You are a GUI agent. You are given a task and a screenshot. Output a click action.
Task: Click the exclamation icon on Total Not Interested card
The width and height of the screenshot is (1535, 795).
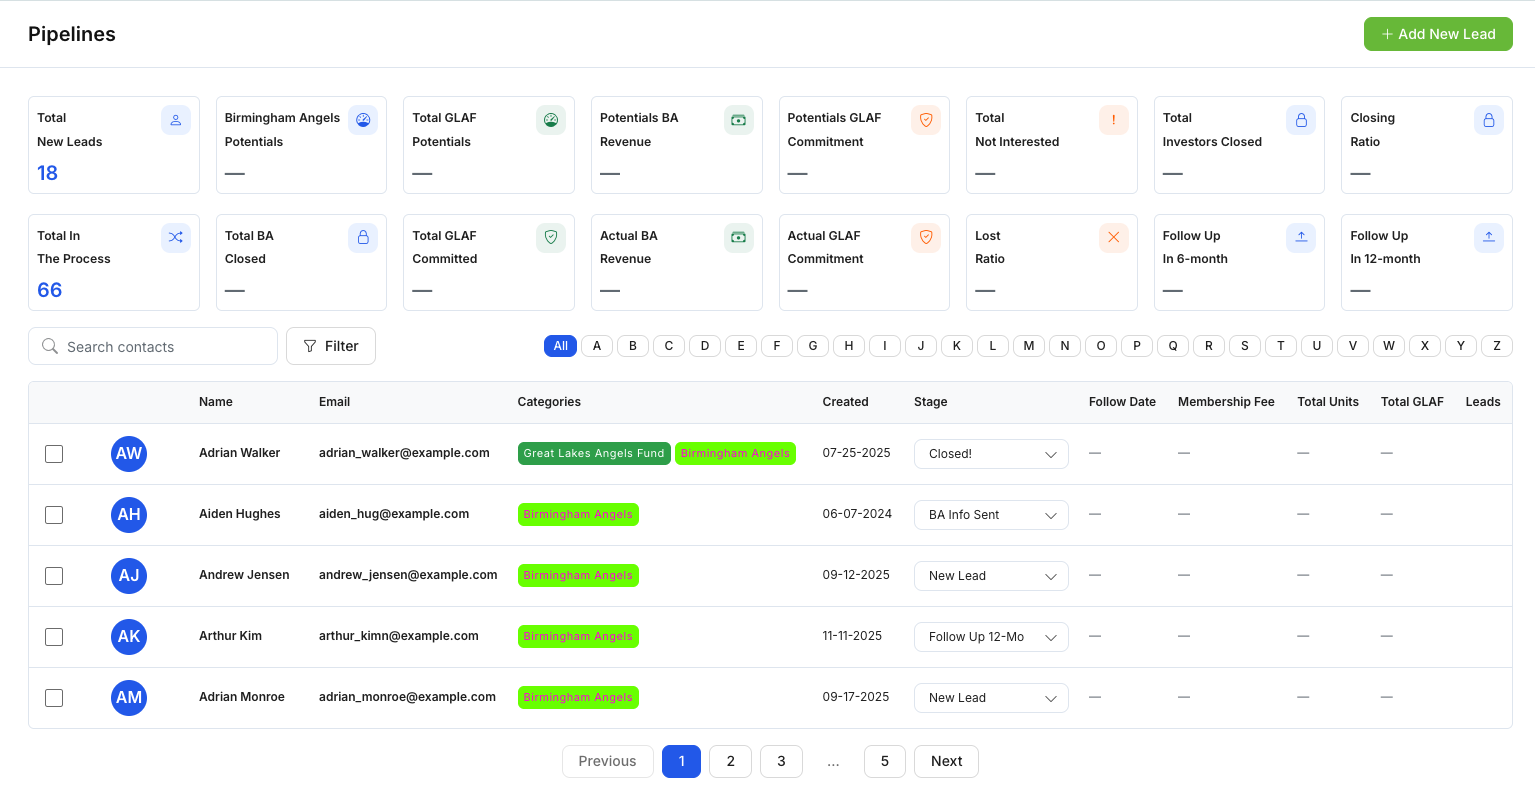1113,120
